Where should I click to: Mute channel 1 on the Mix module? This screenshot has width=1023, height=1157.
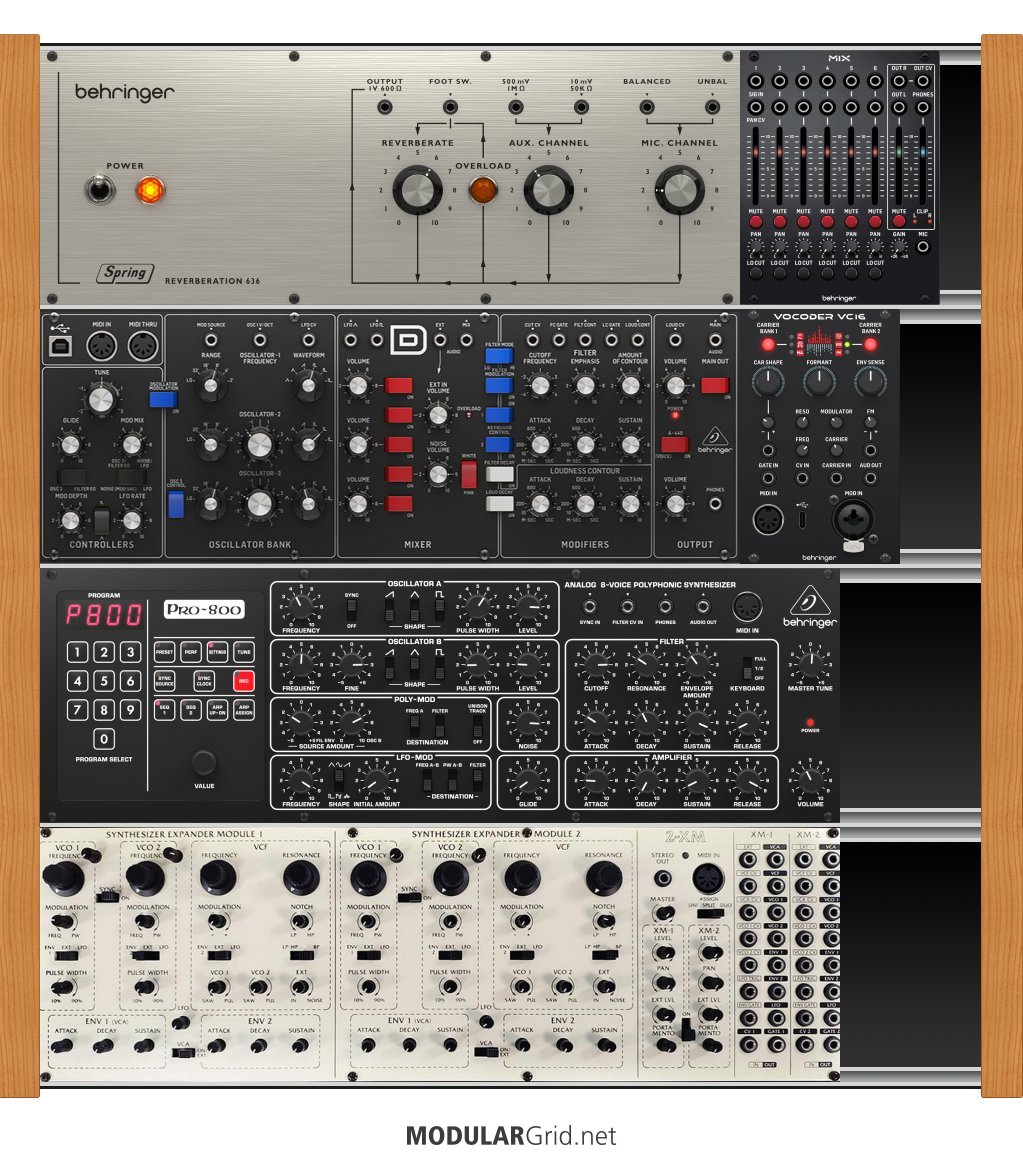point(756,221)
